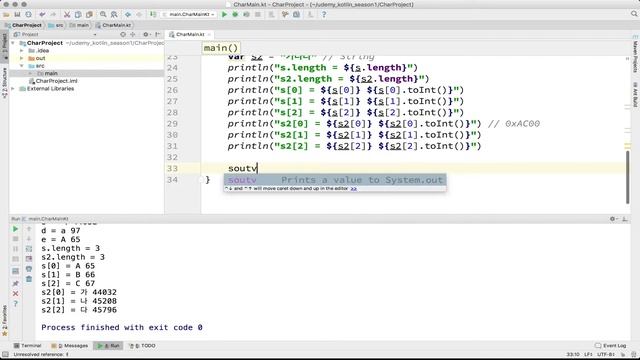
Task: Open the 1: Project side tool tab
Action: pos(4,46)
